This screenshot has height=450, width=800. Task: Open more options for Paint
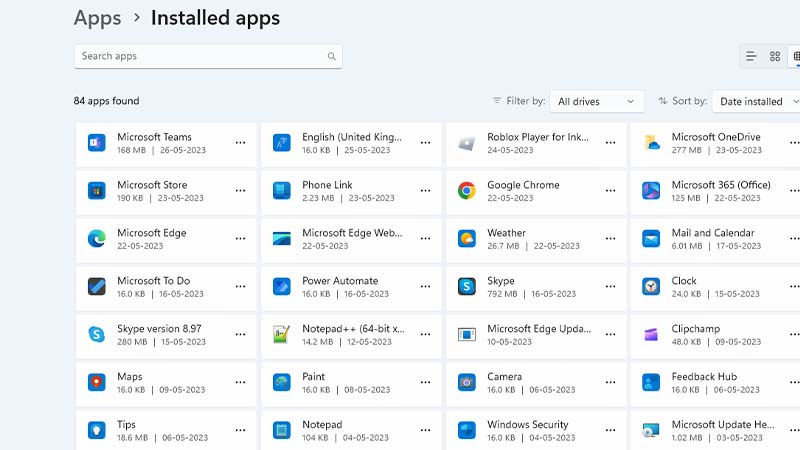click(426, 383)
